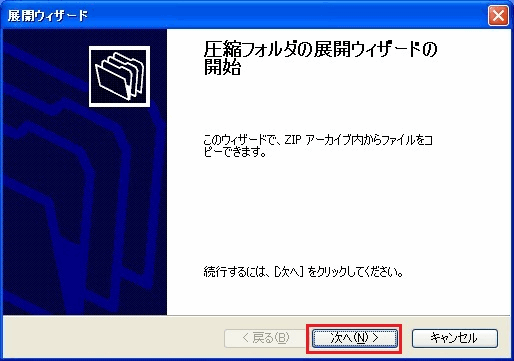Dismiss the wizard with キャンセル
This screenshot has width=514, height=361.
pyautogui.click(x=455, y=338)
